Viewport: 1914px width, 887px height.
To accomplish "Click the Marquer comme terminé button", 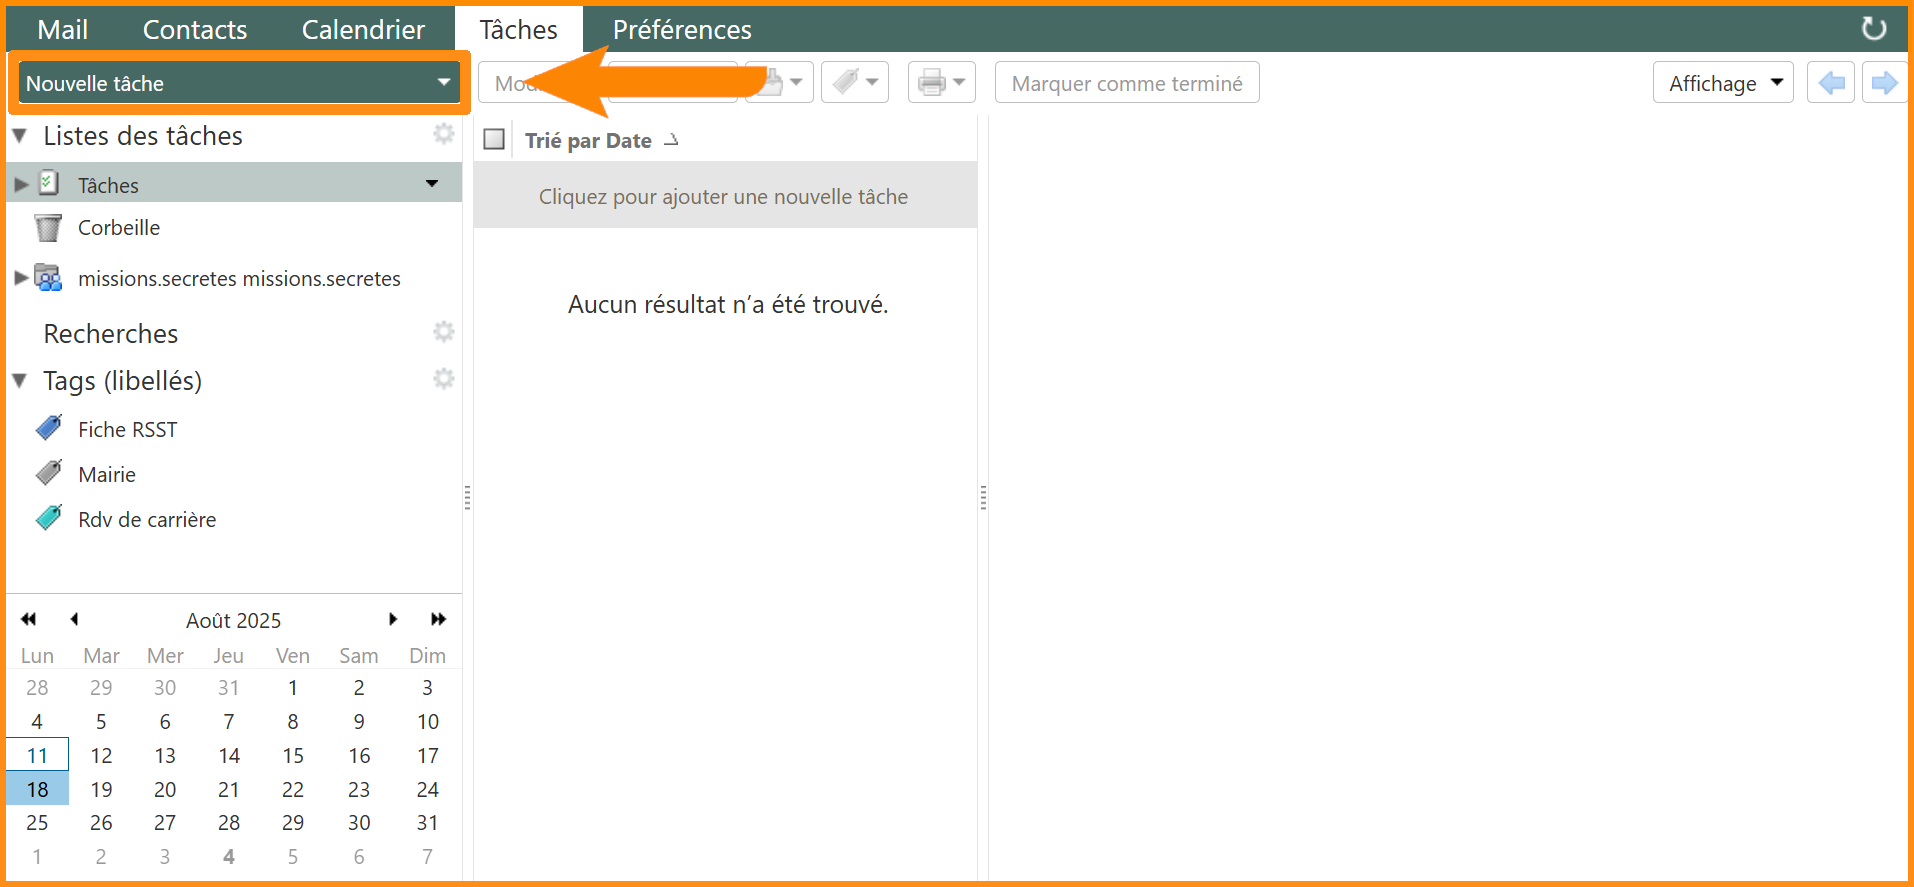I will 1126,83.
